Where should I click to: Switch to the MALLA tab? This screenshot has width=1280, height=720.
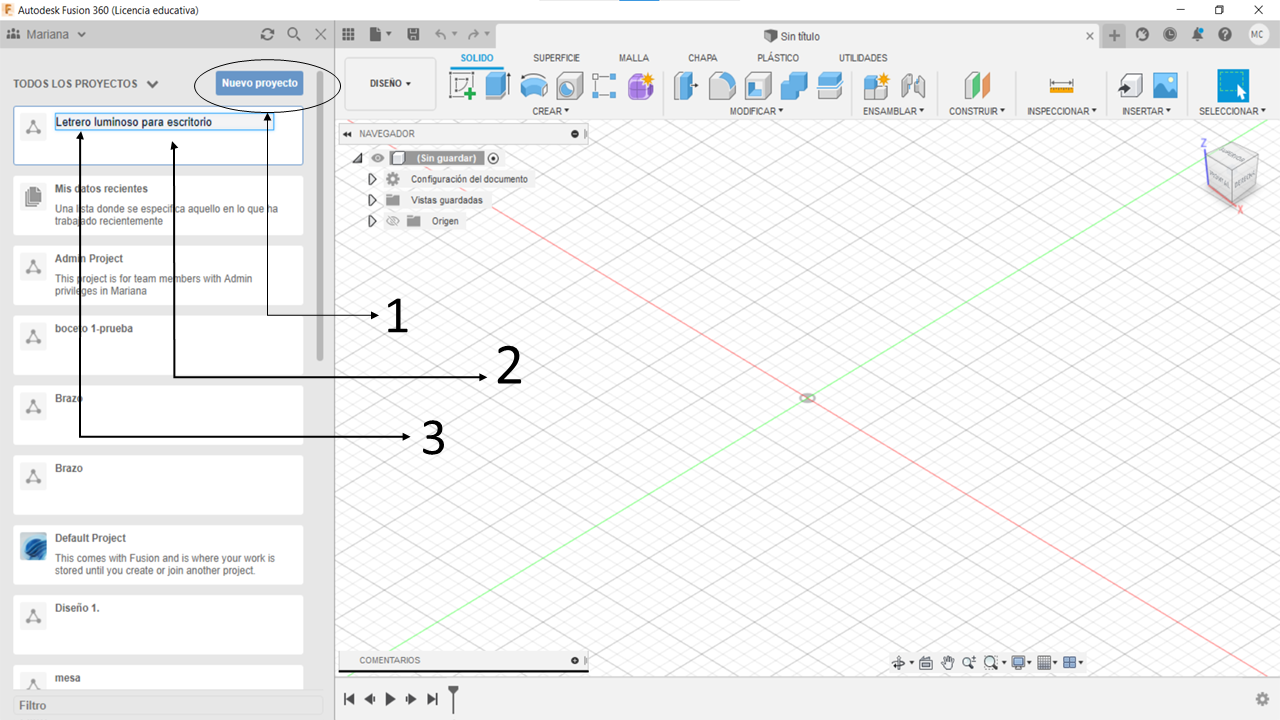coord(634,58)
